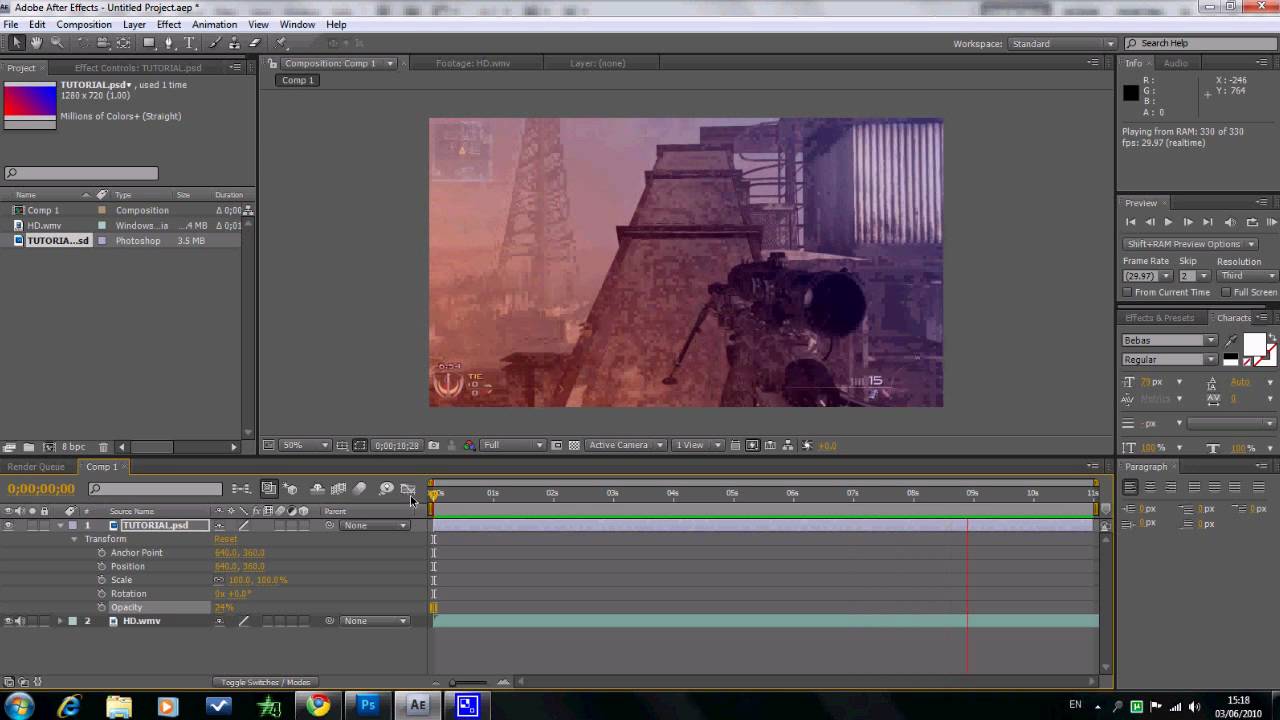
Task: Switch to Photoshop in the taskbar
Action: tap(368, 706)
